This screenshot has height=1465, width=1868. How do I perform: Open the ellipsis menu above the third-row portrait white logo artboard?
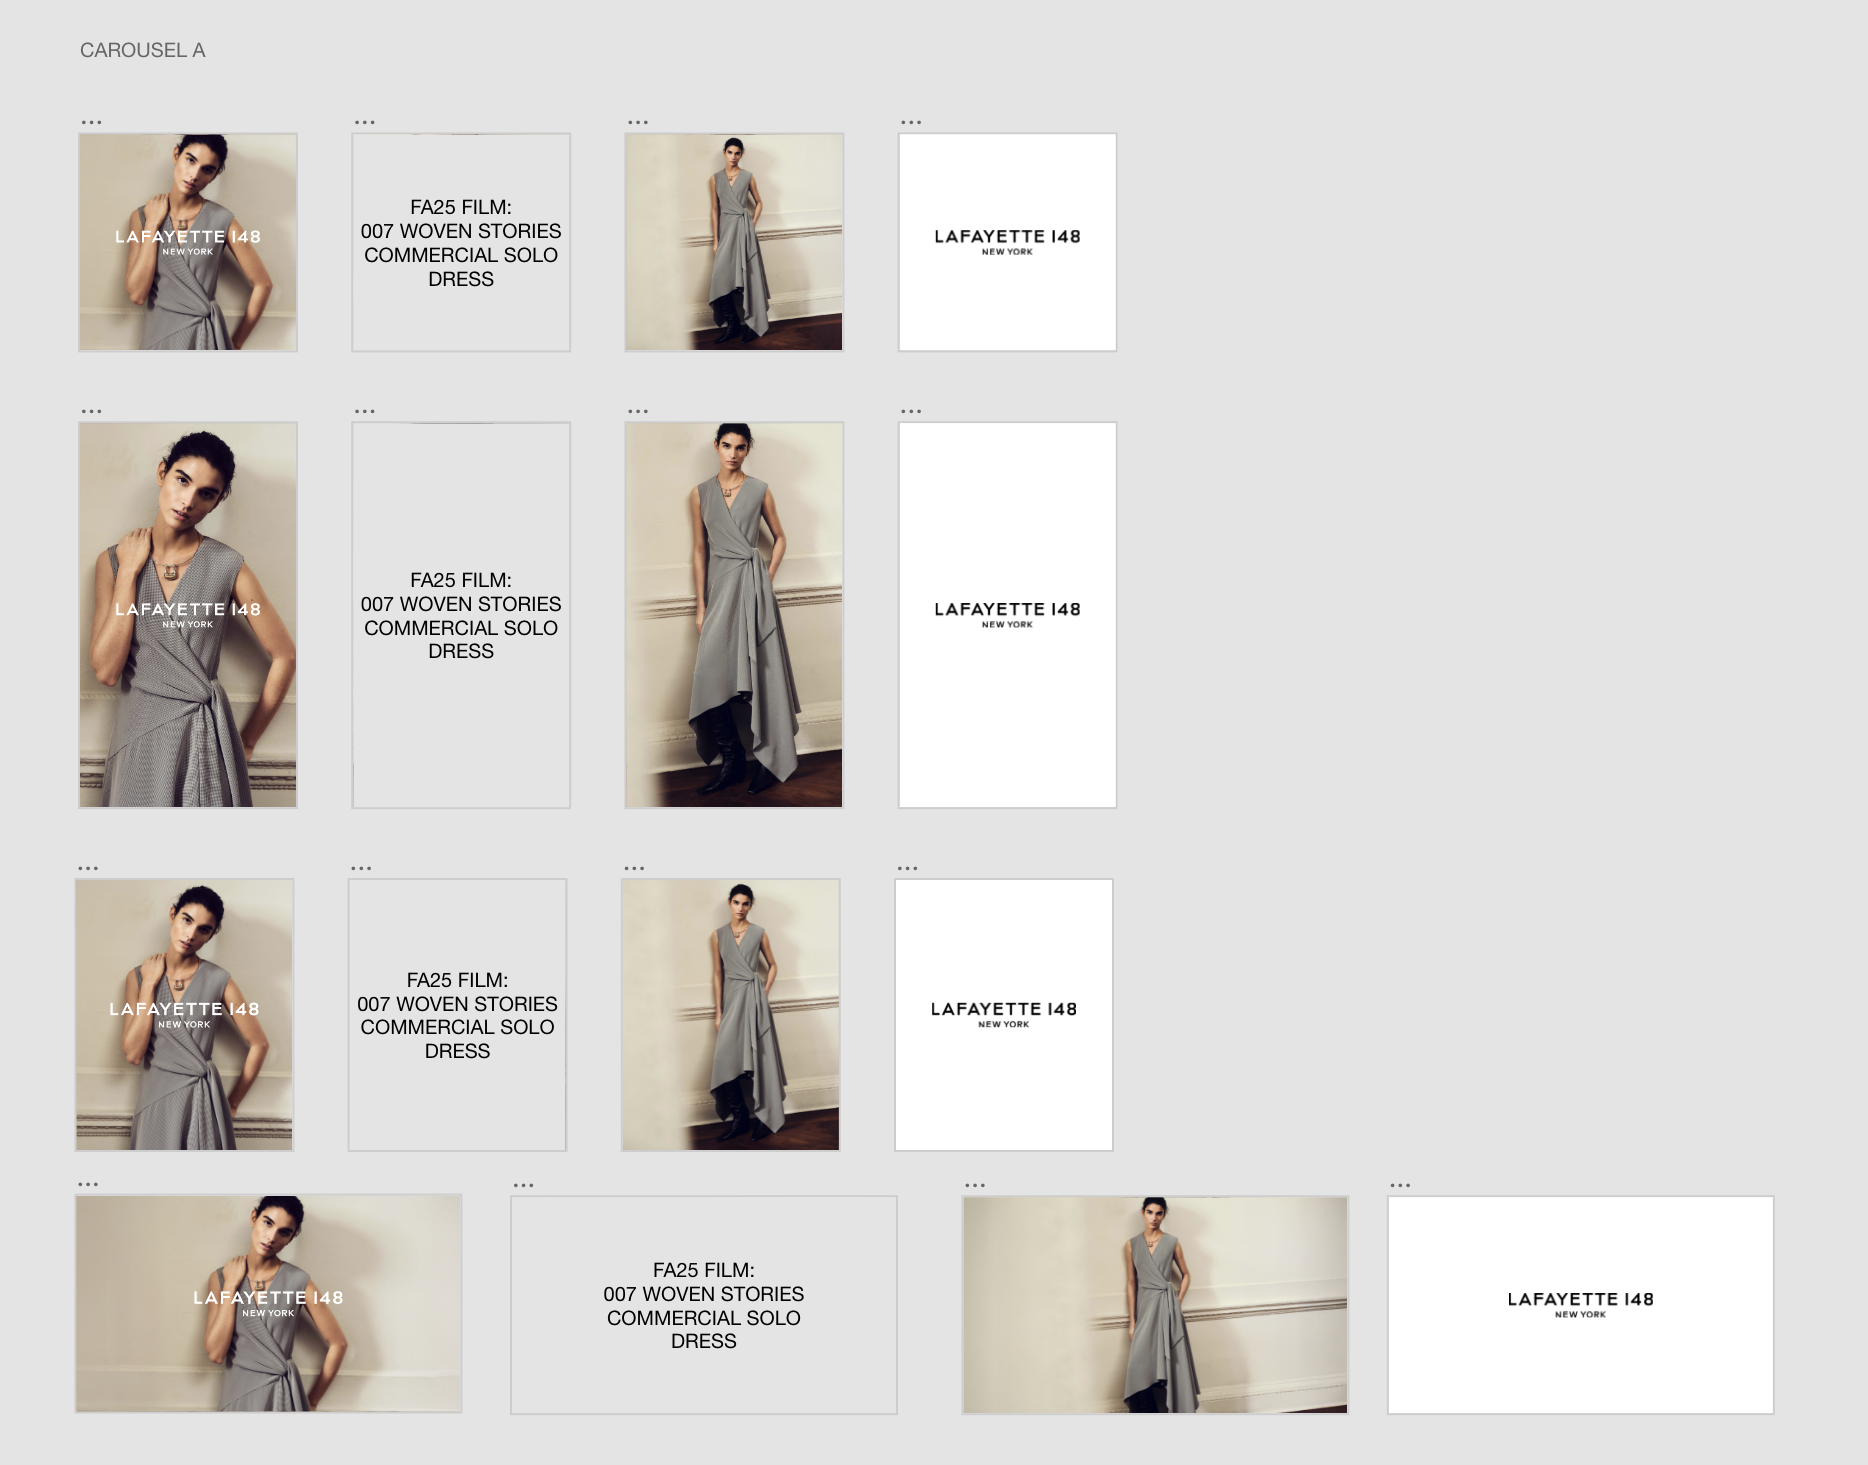pyautogui.click(x=907, y=868)
